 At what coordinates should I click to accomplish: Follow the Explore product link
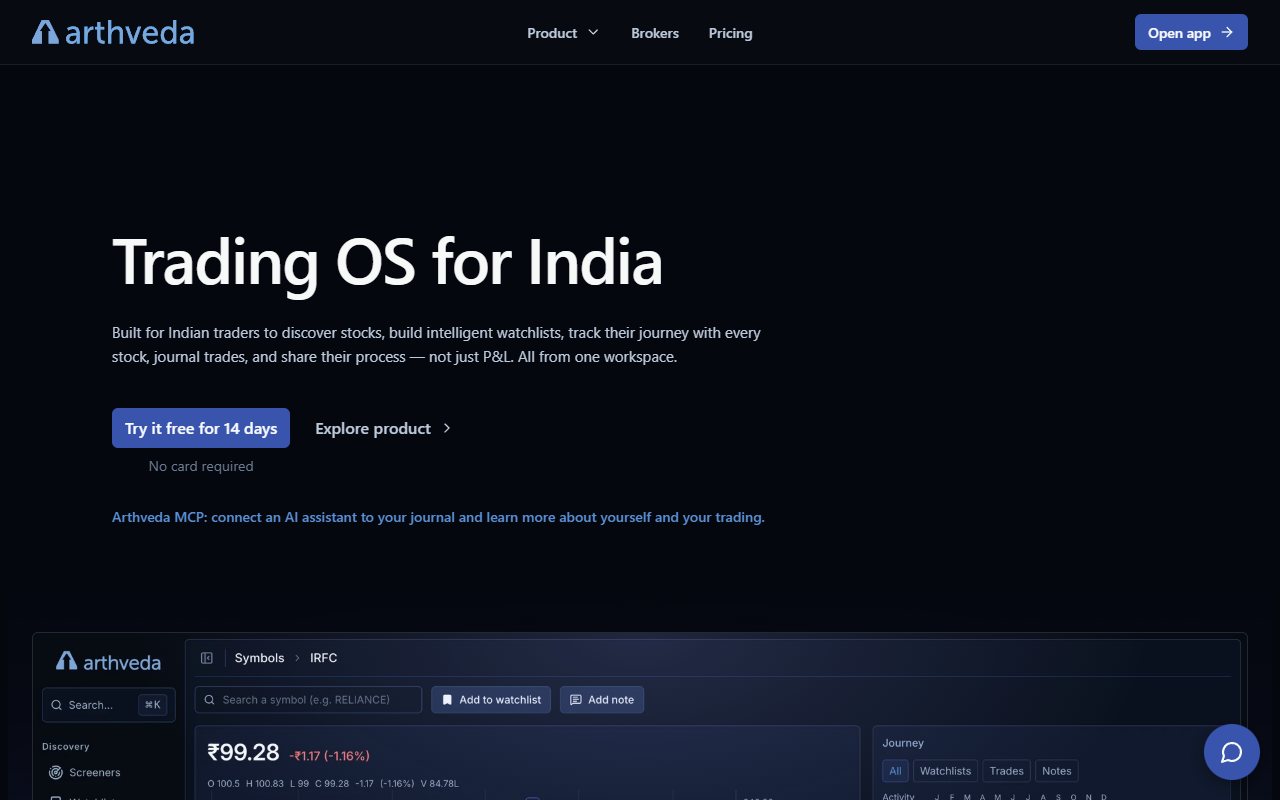[x=384, y=428]
